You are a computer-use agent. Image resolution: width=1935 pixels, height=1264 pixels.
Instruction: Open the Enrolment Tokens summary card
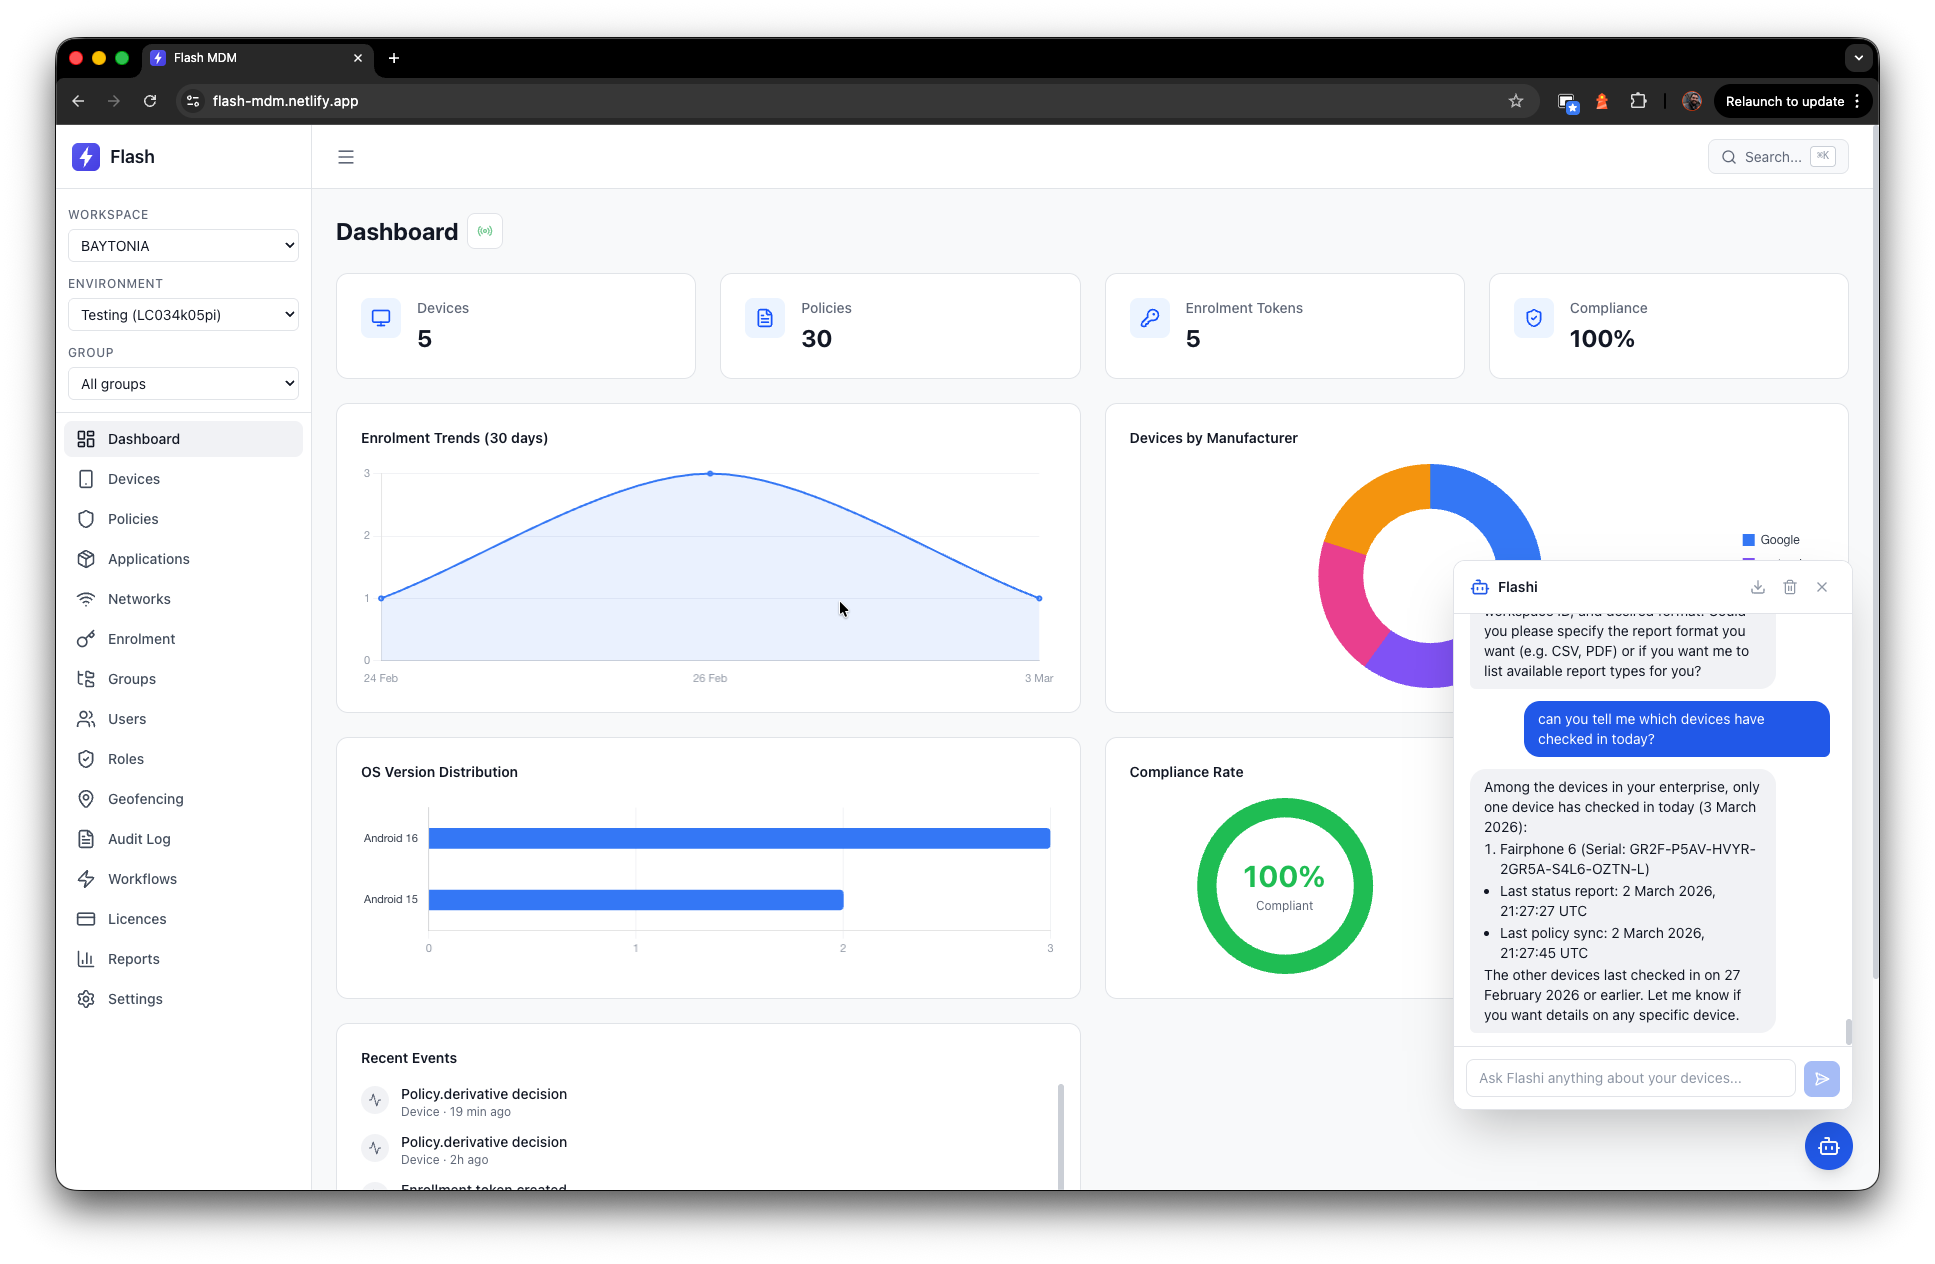[x=1284, y=326]
